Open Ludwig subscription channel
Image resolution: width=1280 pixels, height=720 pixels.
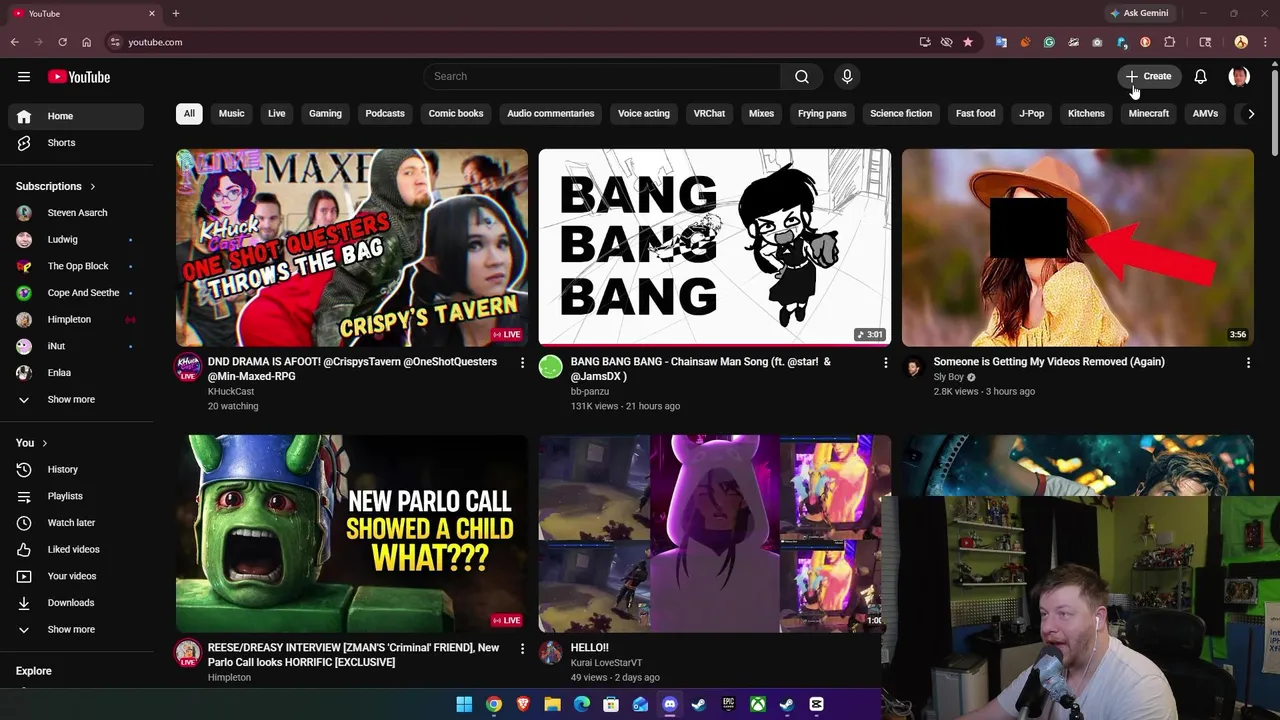point(76,239)
